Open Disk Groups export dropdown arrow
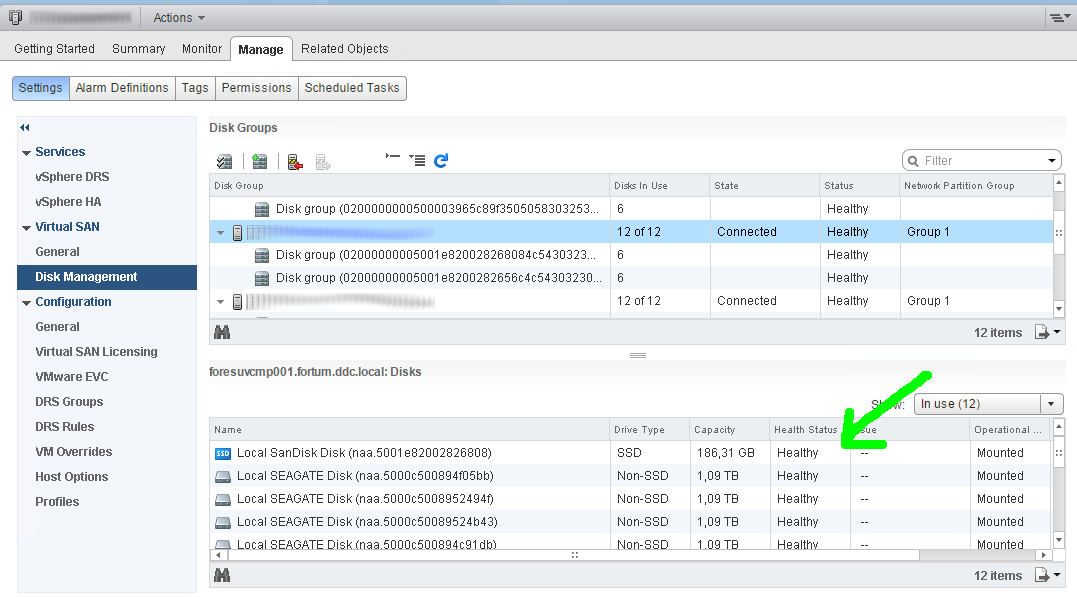 click(1057, 332)
